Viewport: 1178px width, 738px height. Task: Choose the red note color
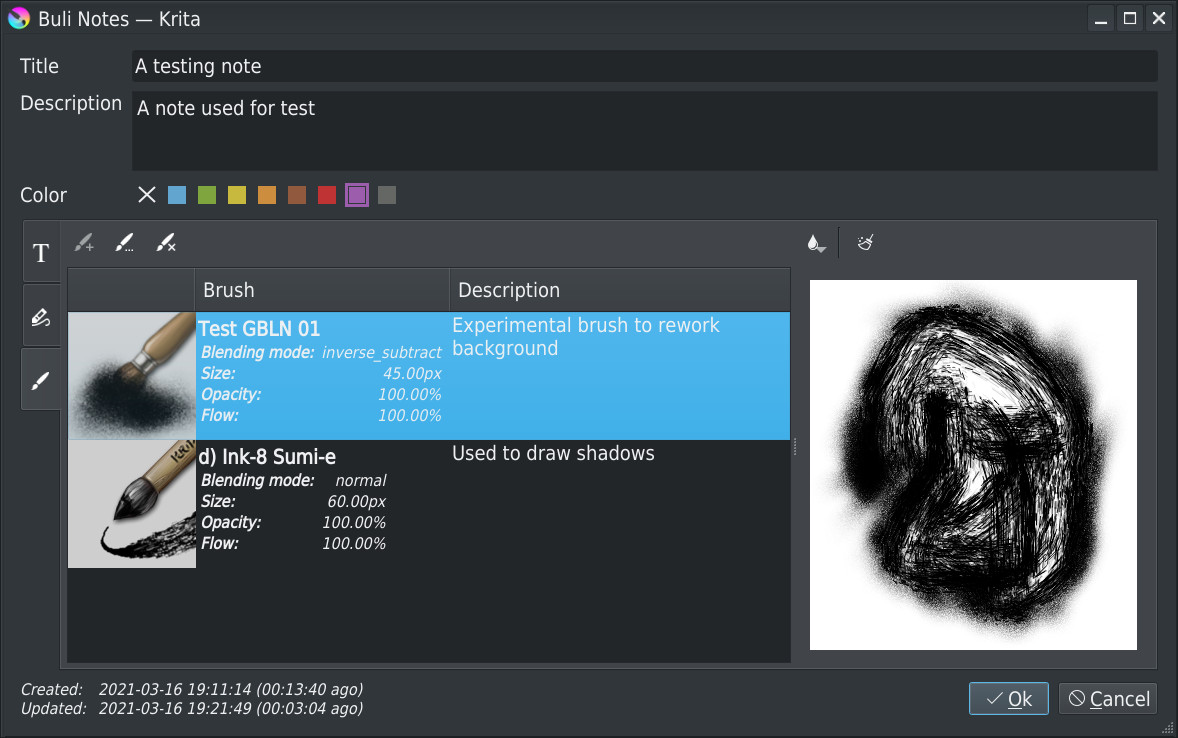pos(327,195)
